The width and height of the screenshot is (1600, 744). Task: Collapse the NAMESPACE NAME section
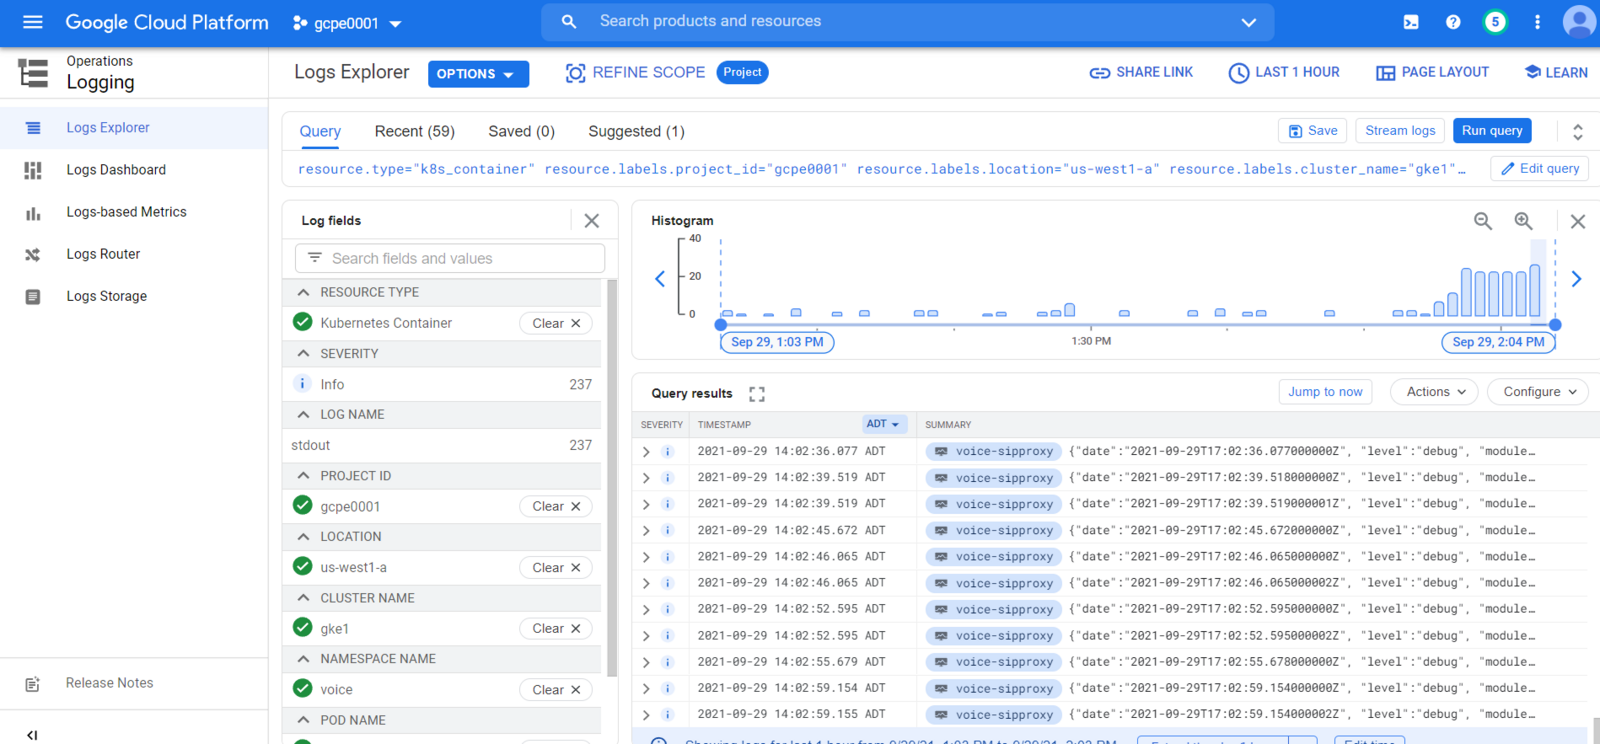click(303, 659)
